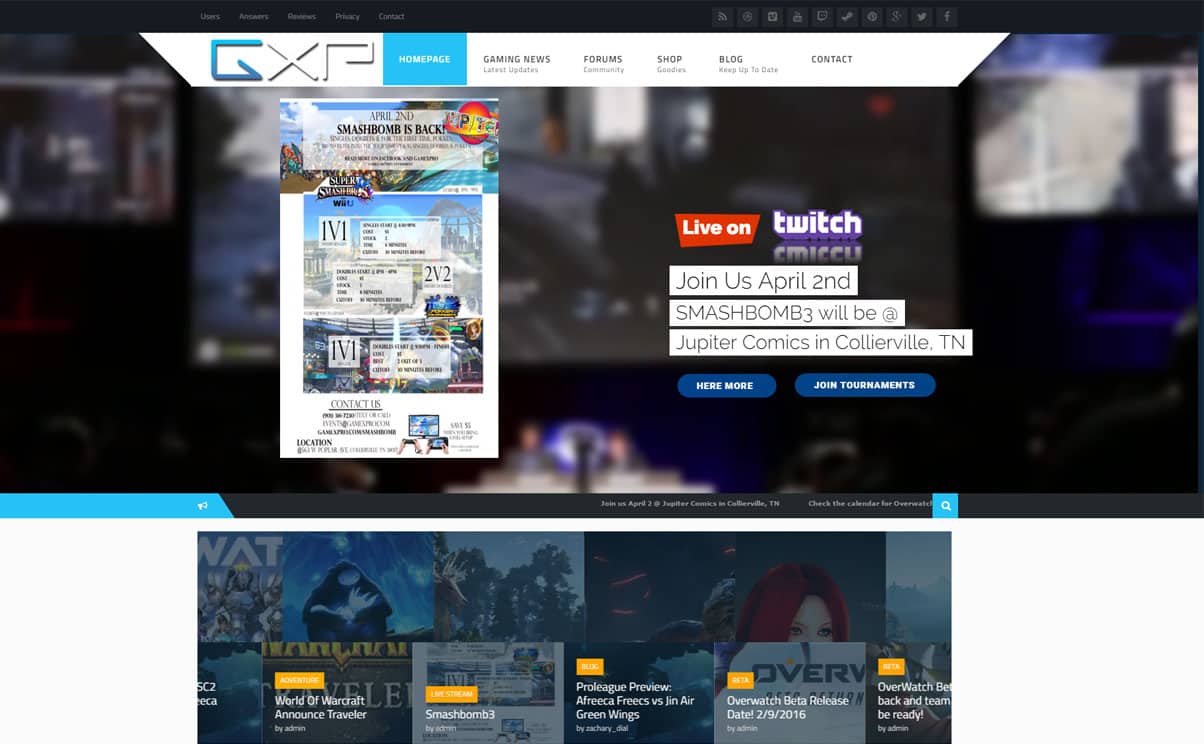The image size is (1204, 744).
Task: Visit the YouTube channel icon
Action: [x=797, y=16]
